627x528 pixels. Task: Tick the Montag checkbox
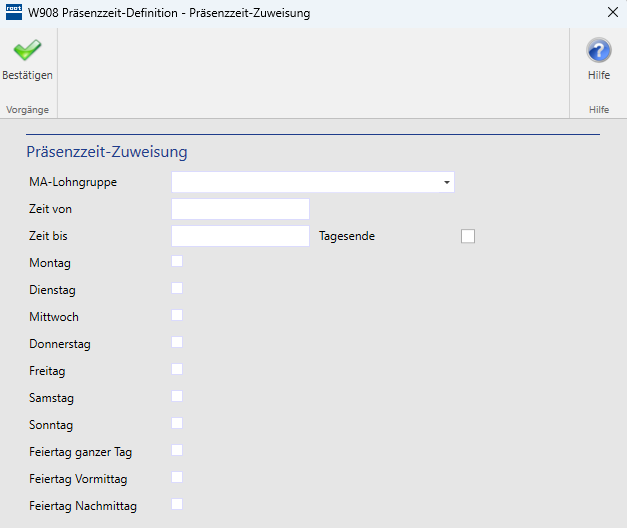[x=177, y=261]
